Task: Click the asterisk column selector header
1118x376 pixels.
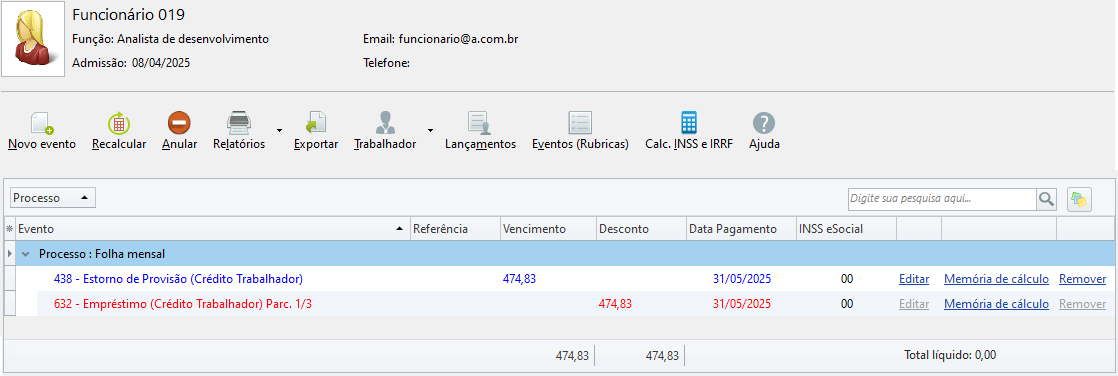Action: (x=9, y=229)
